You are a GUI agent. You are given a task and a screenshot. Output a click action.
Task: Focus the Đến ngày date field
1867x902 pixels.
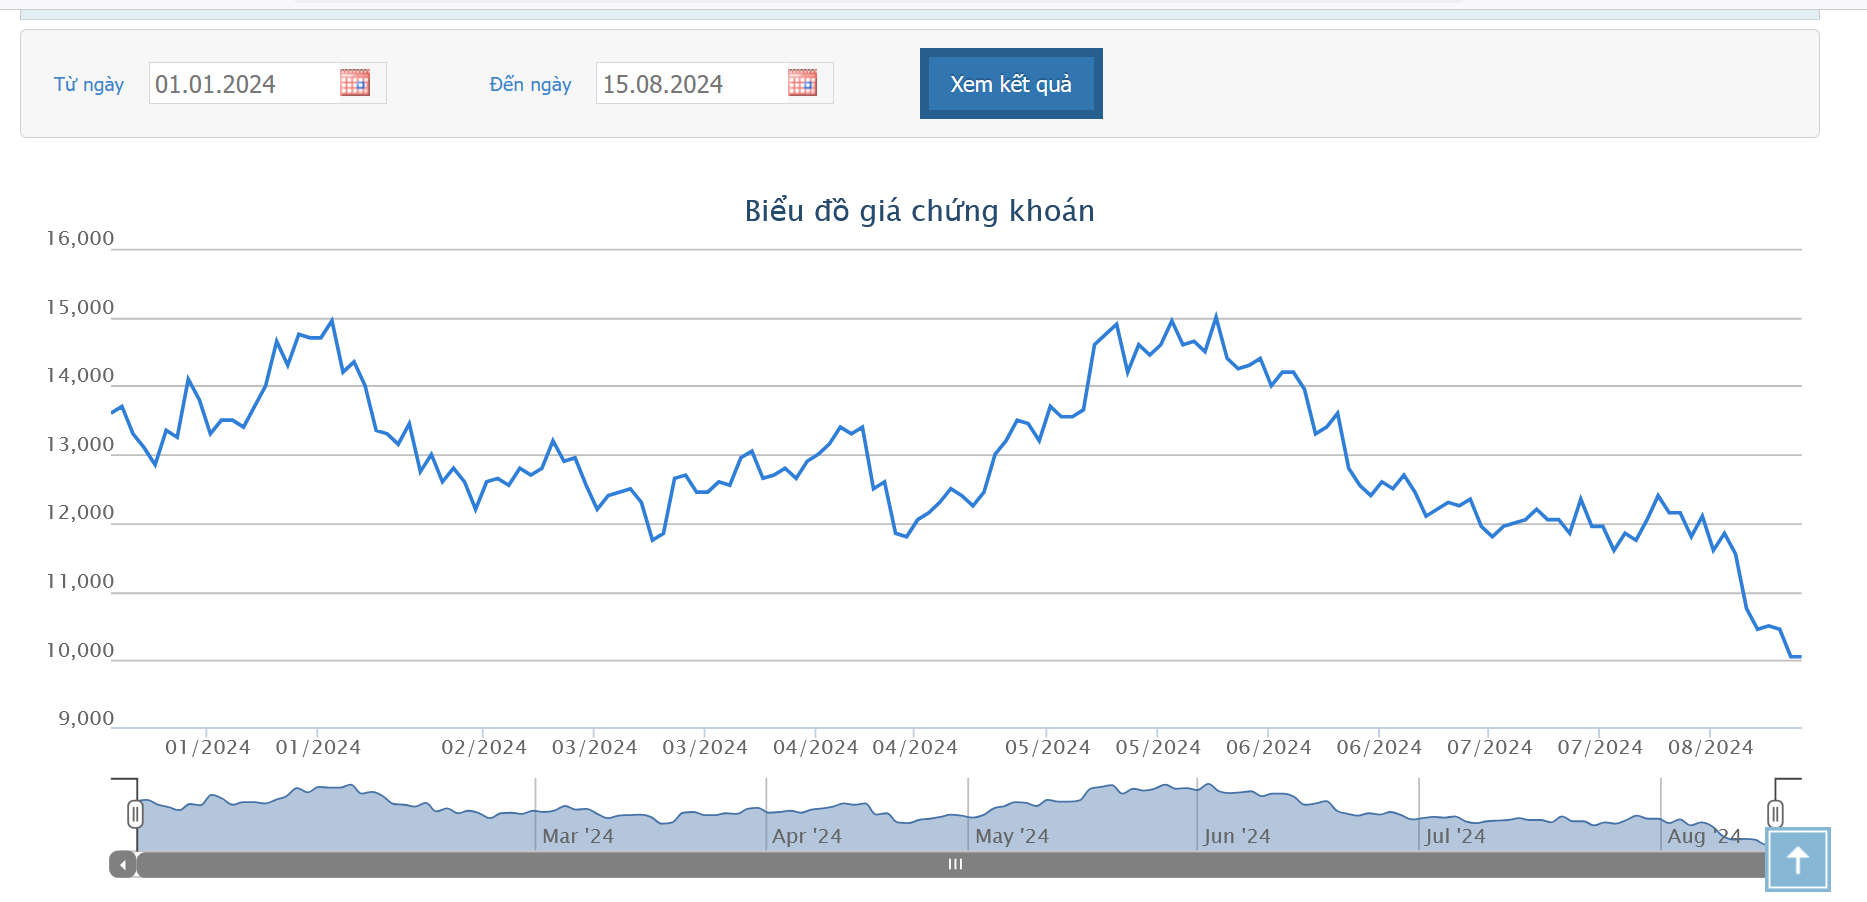[x=690, y=84]
